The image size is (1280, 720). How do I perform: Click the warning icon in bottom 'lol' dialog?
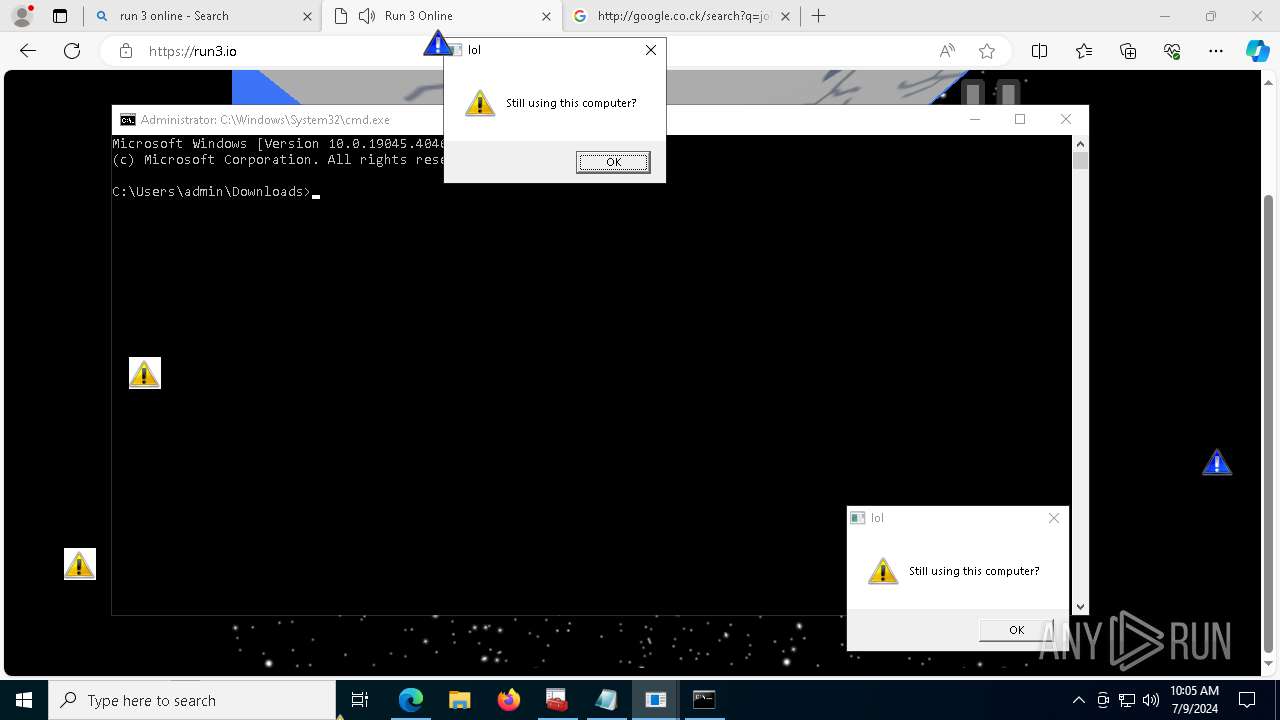coord(883,571)
